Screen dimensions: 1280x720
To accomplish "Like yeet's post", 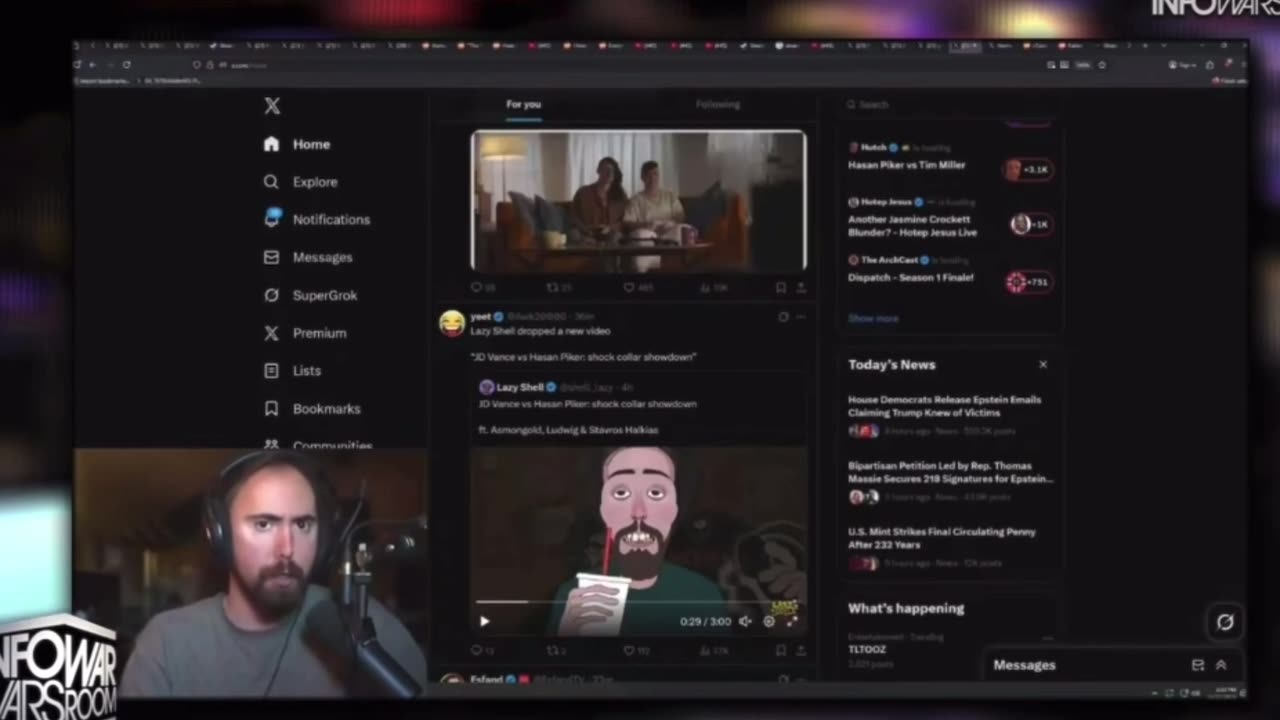I will [x=635, y=651].
